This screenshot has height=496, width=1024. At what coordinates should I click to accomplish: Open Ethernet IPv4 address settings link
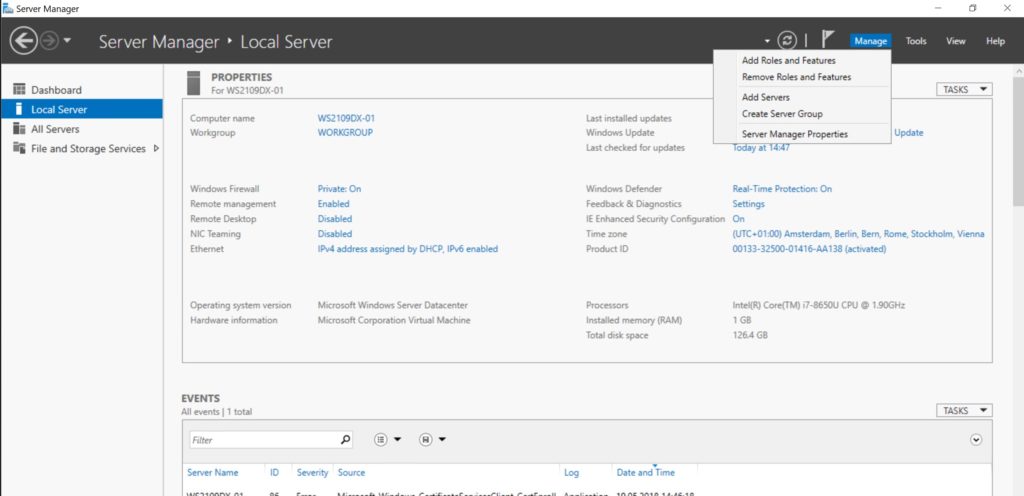point(408,249)
